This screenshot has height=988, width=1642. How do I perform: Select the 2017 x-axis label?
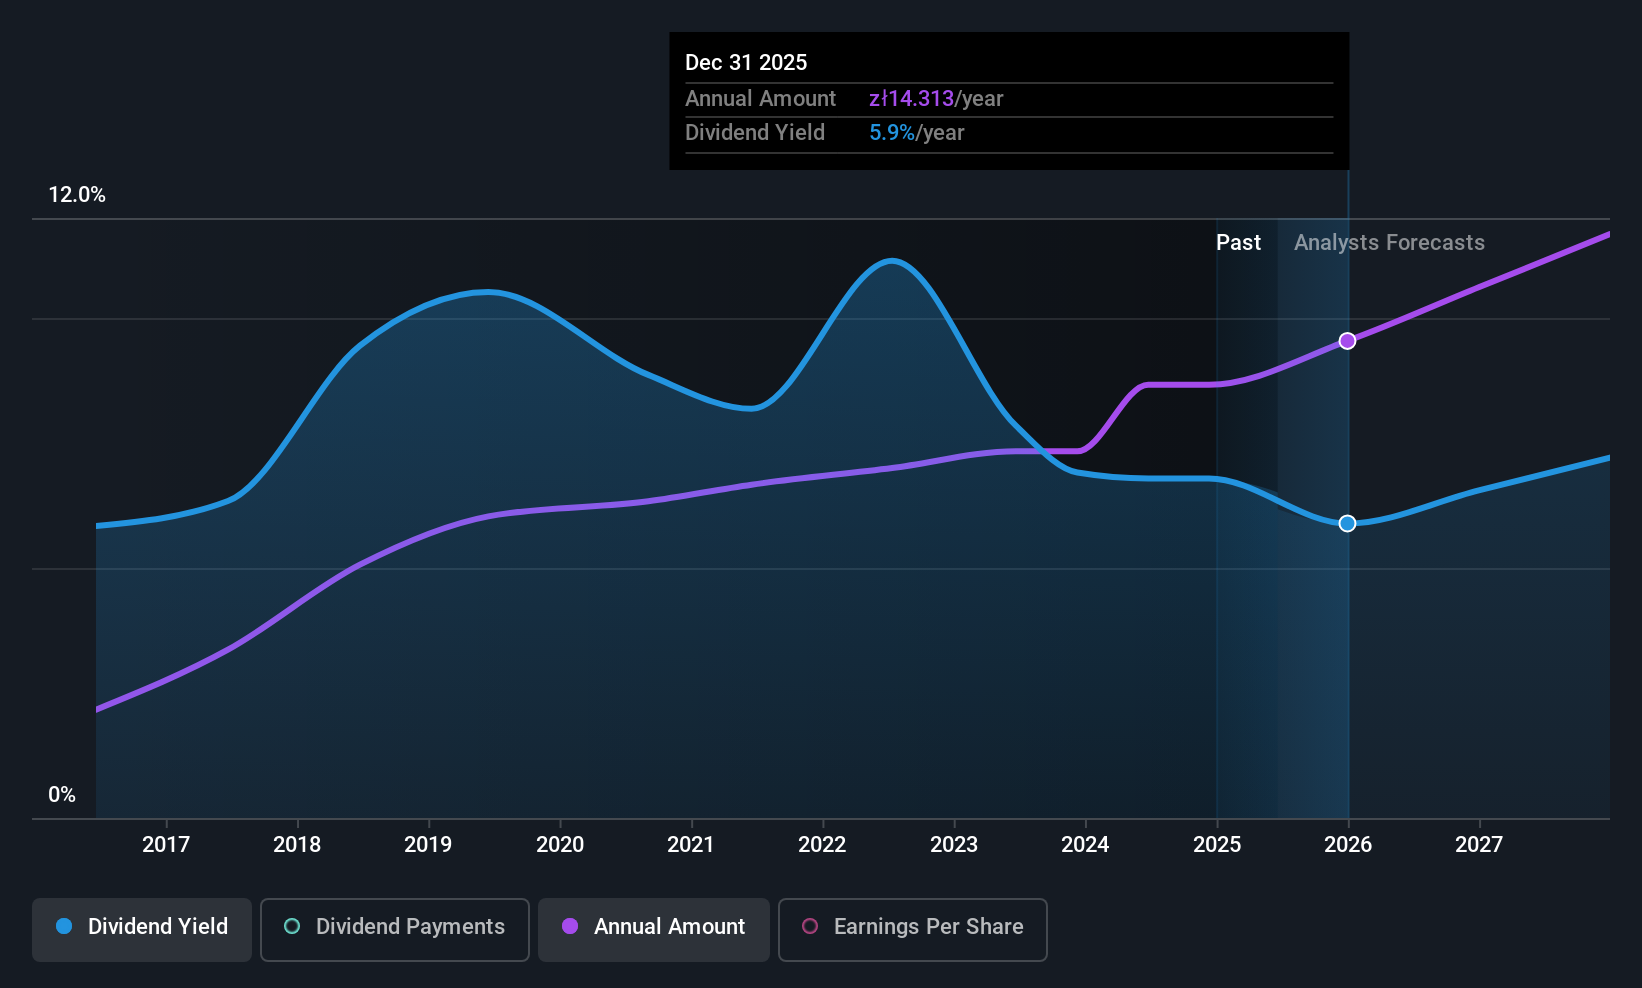click(166, 844)
